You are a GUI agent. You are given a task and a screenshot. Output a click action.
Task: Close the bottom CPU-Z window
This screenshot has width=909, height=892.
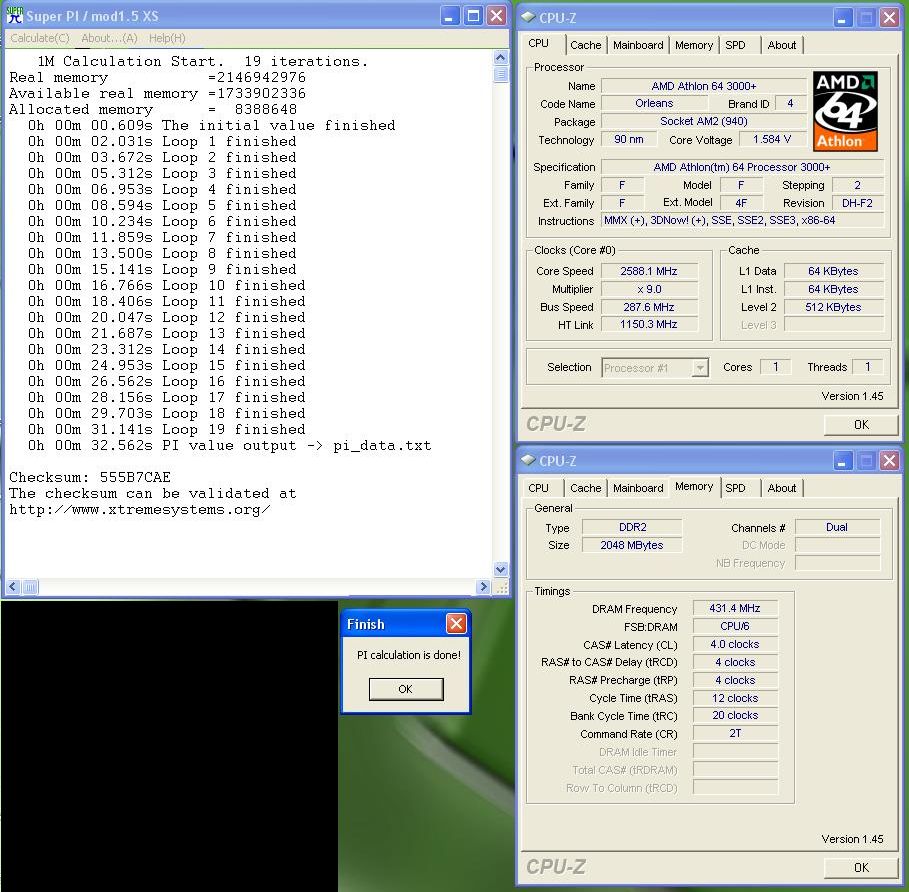889,461
